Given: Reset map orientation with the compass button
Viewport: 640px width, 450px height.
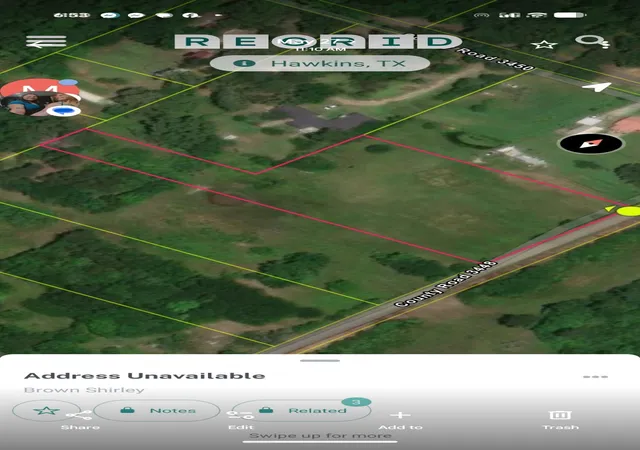Looking at the screenshot, I should coord(591,144).
